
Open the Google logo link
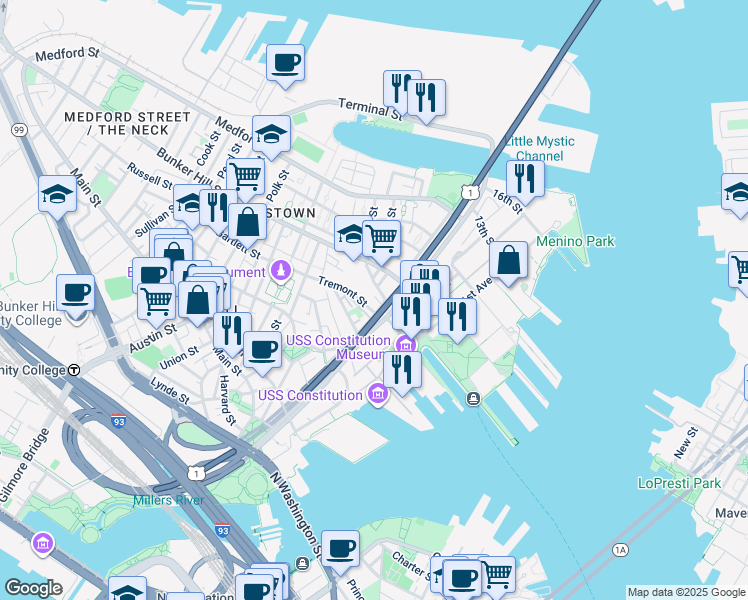(x=34, y=587)
